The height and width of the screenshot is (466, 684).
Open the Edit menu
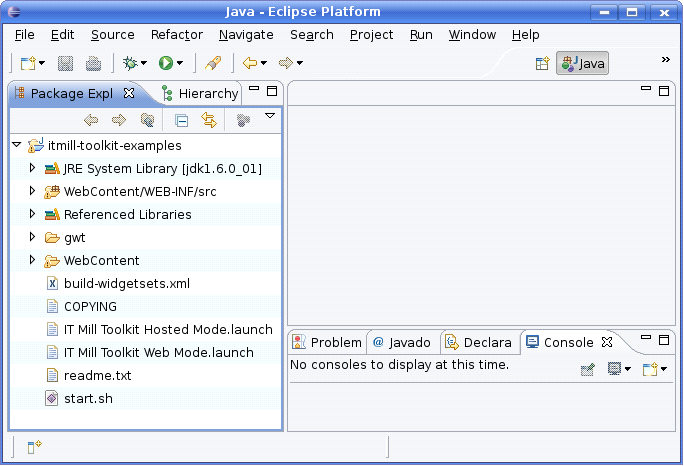[62, 35]
